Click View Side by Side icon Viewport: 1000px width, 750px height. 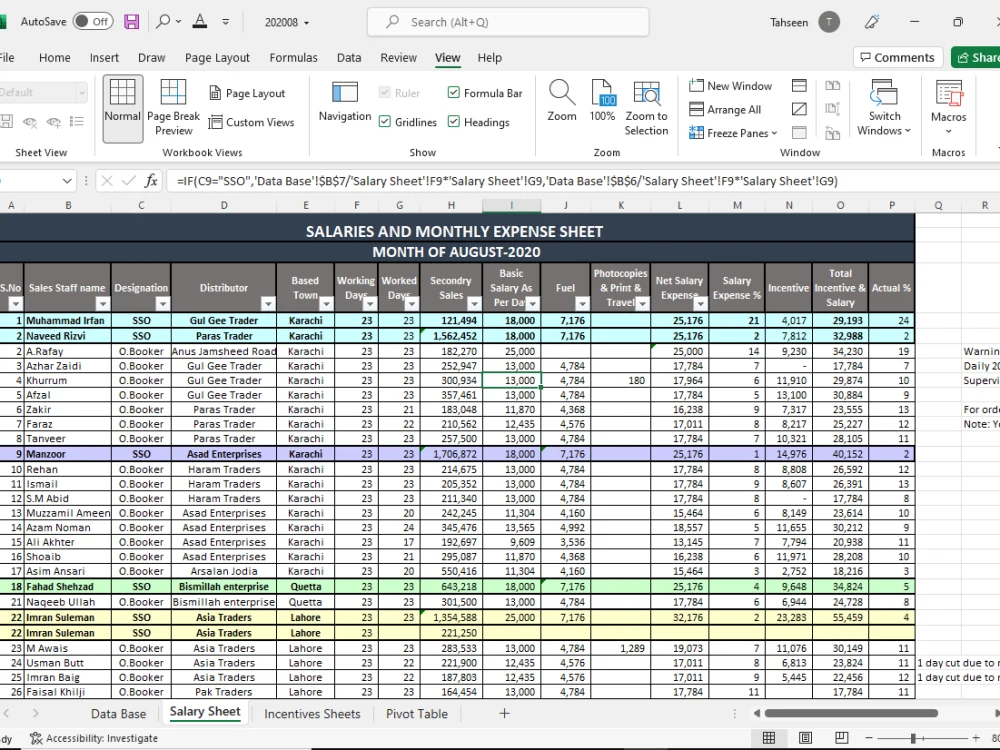(x=832, y=85)
